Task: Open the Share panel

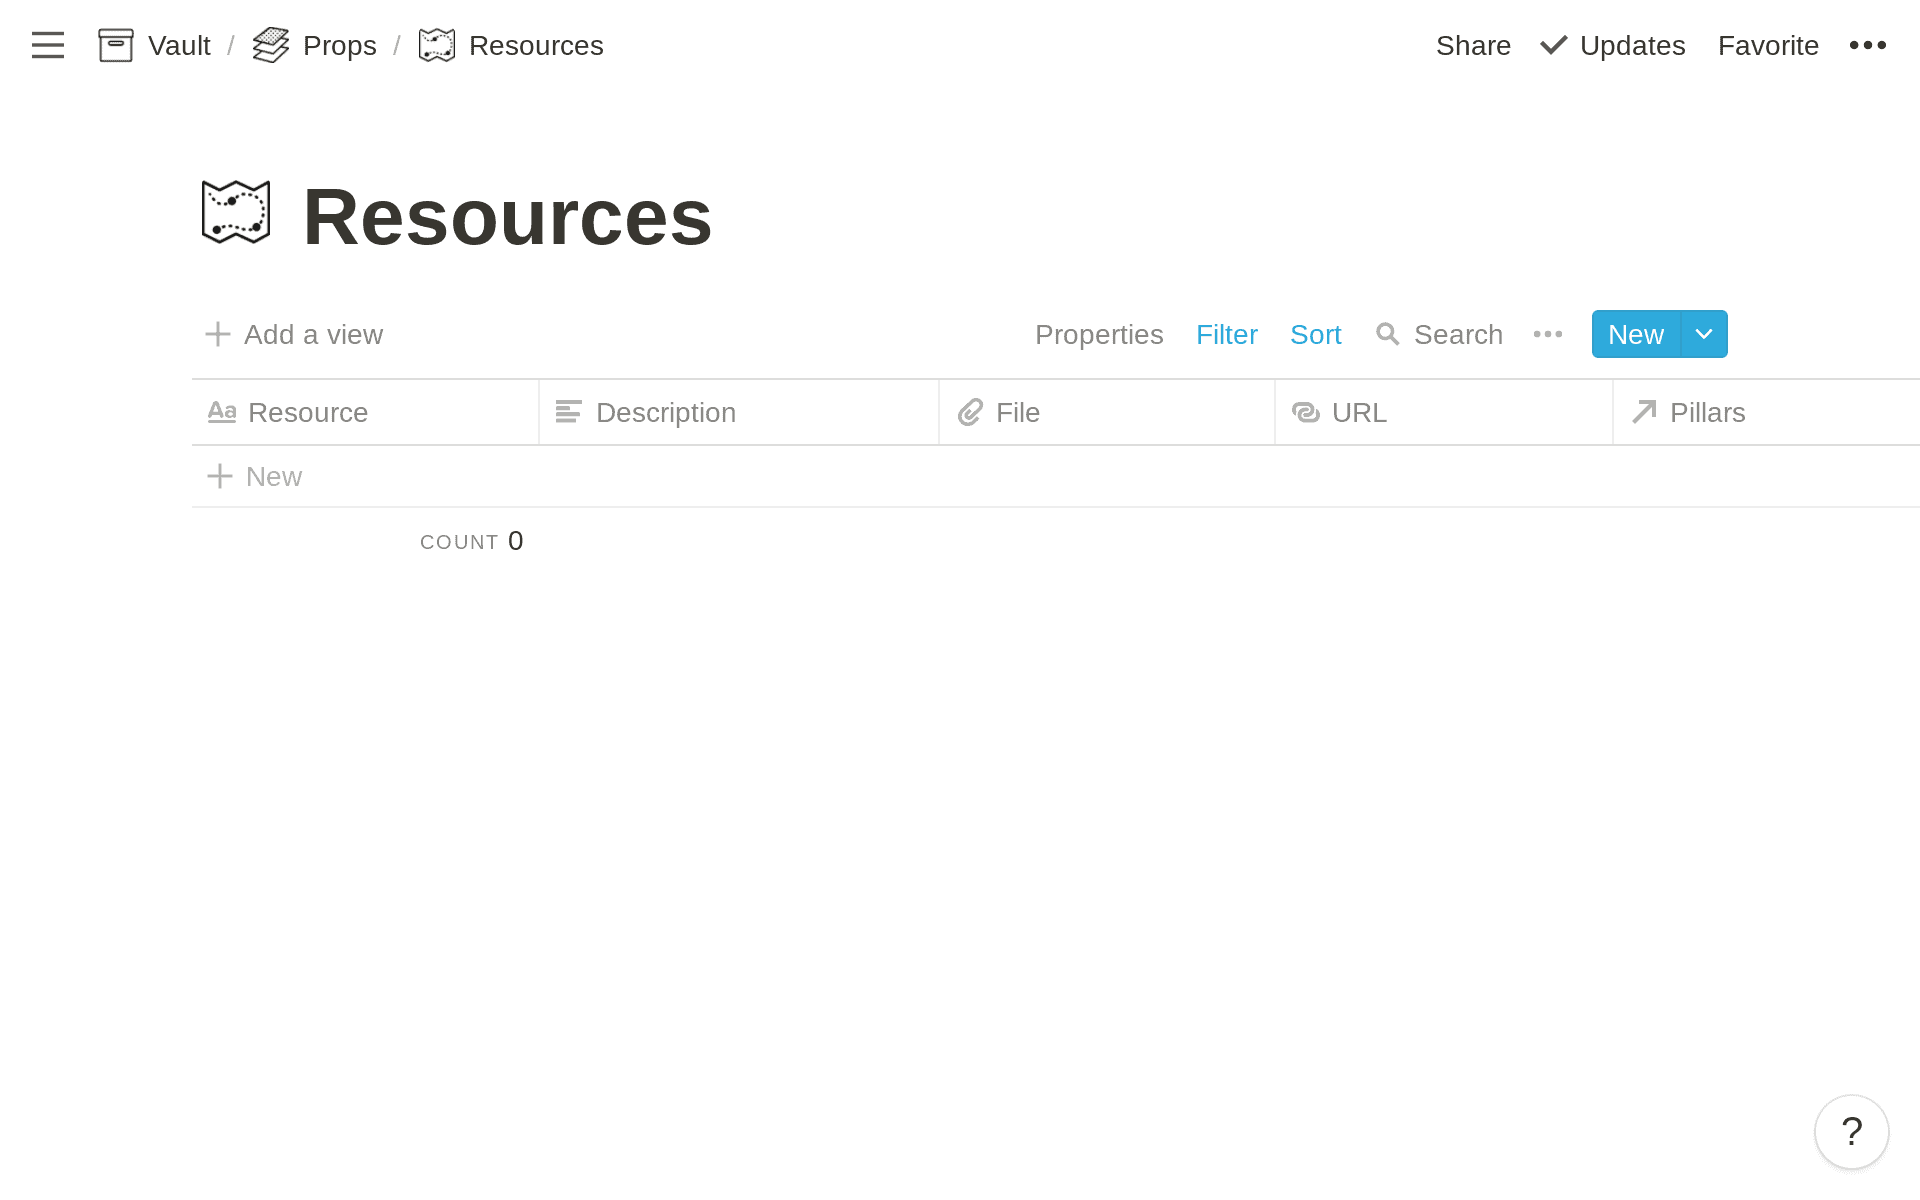Action: pos(1473,45)
